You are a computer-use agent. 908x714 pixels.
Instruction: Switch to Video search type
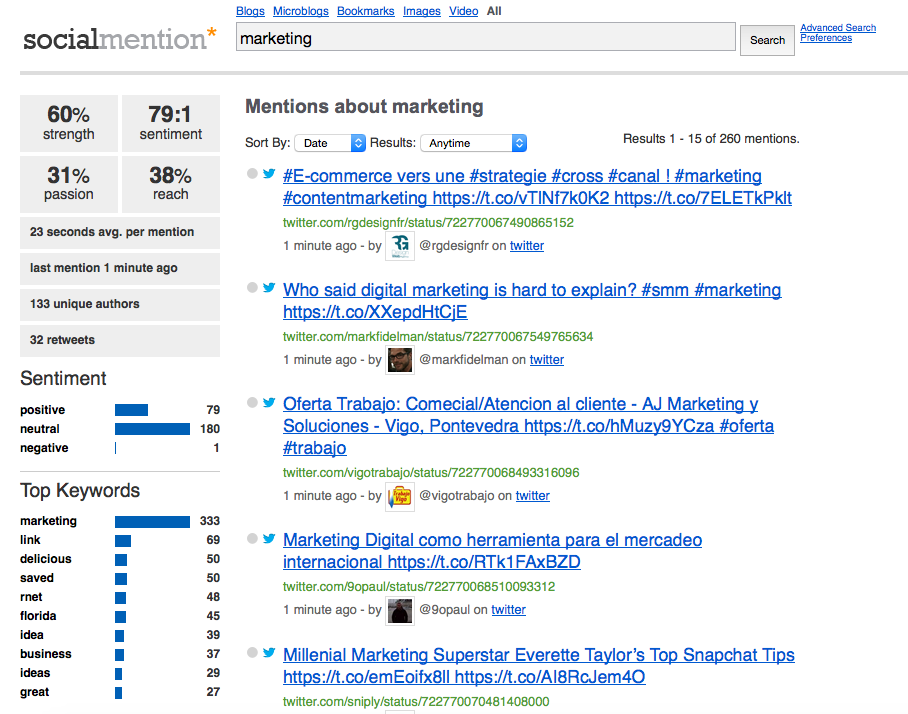463,11
